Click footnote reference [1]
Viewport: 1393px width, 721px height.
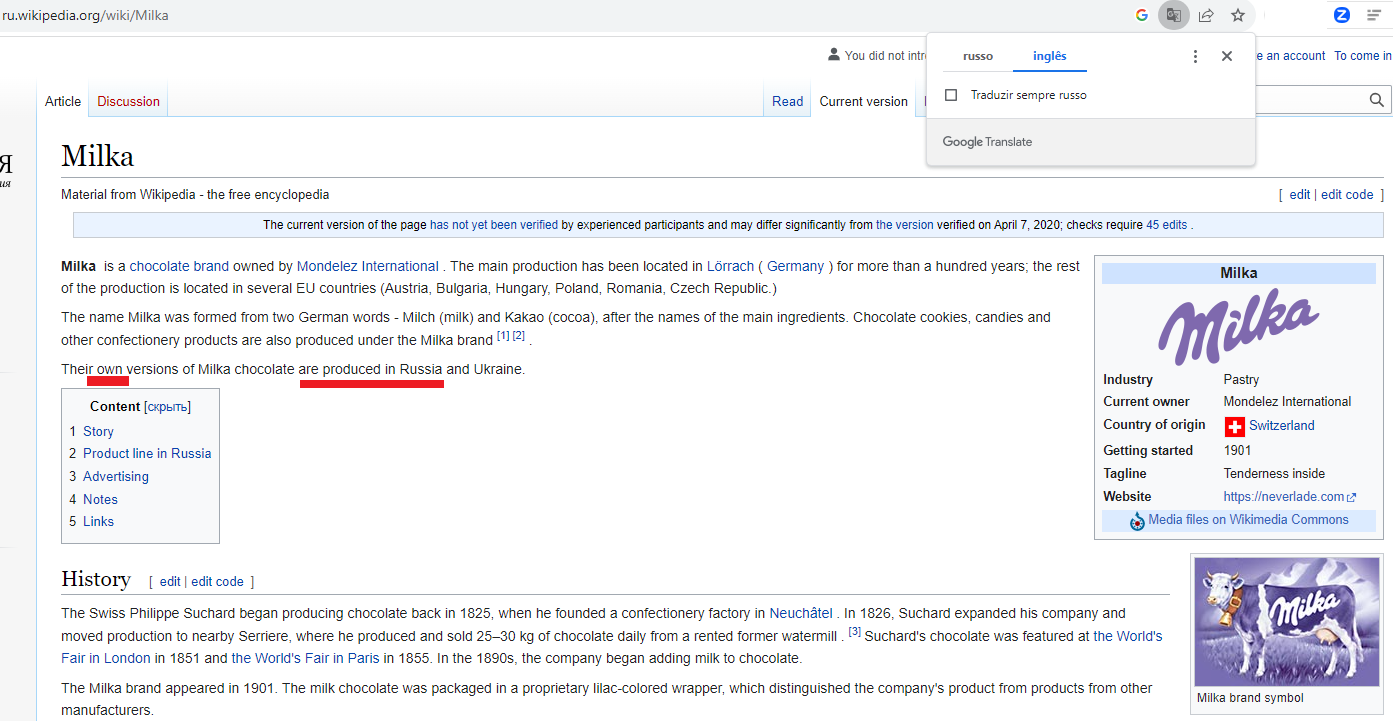503,336
